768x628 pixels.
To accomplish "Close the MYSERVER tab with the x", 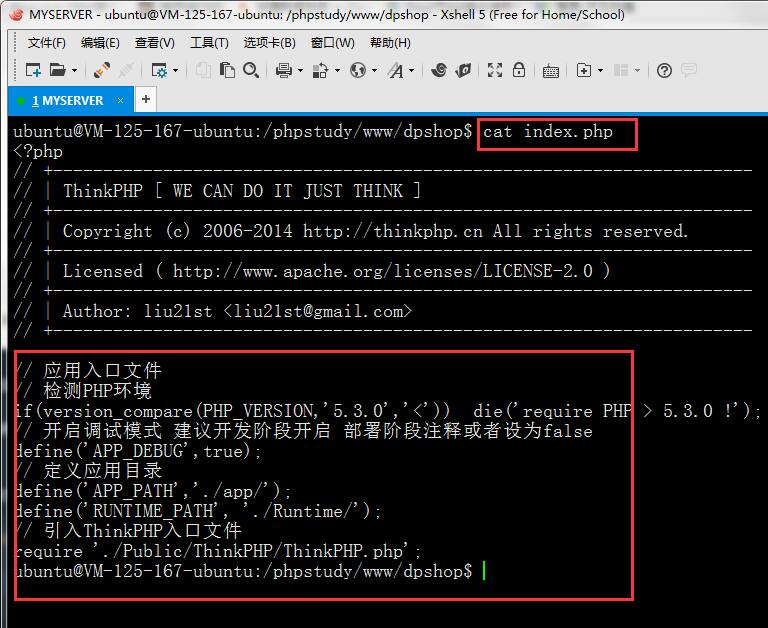I will (120, 100).
